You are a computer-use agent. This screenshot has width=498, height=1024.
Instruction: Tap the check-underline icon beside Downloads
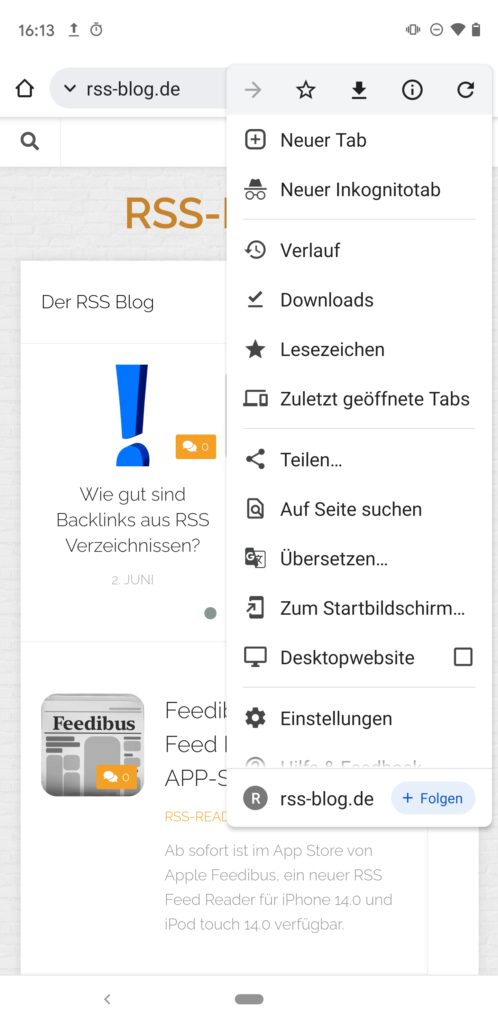255,300
